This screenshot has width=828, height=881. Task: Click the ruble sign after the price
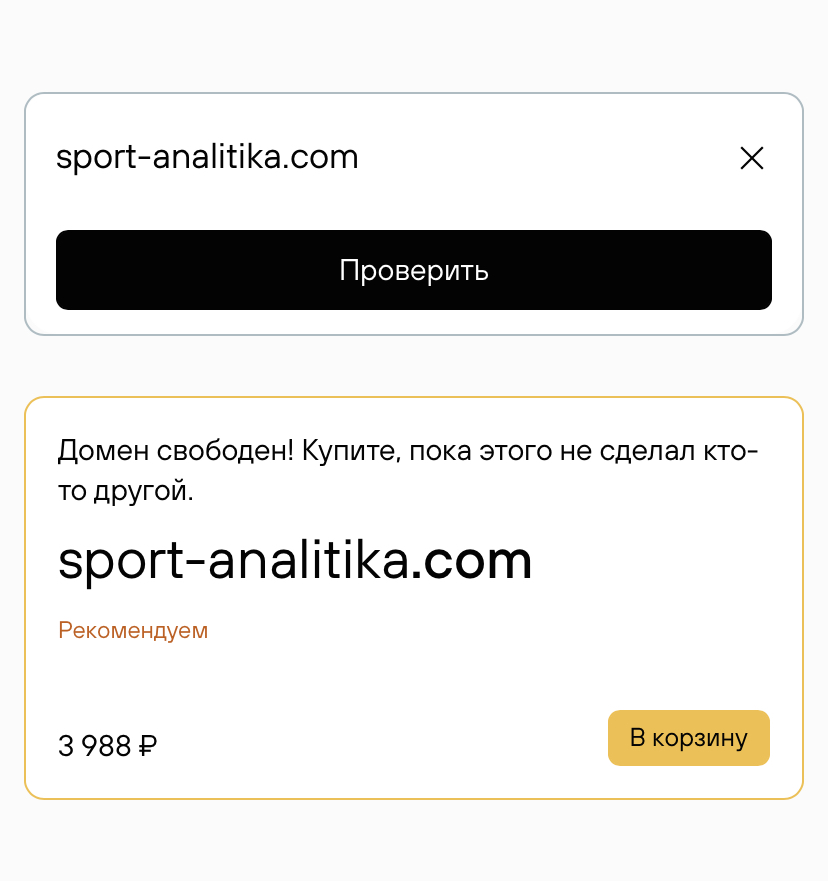[x=147, y=746]
